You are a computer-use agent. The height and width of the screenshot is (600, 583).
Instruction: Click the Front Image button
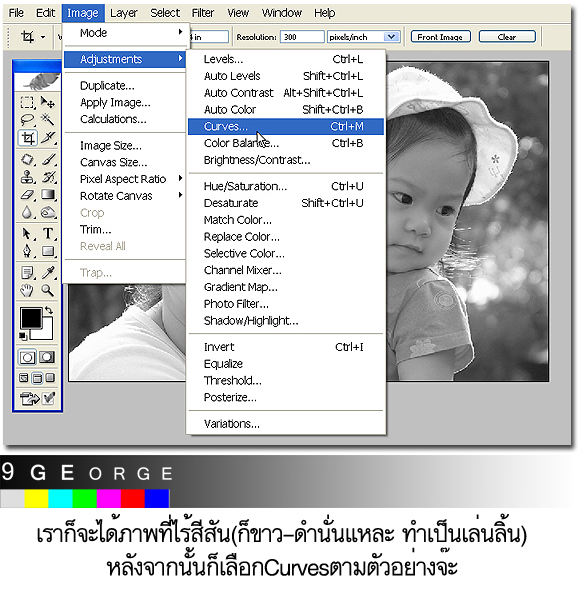point(440,37)
